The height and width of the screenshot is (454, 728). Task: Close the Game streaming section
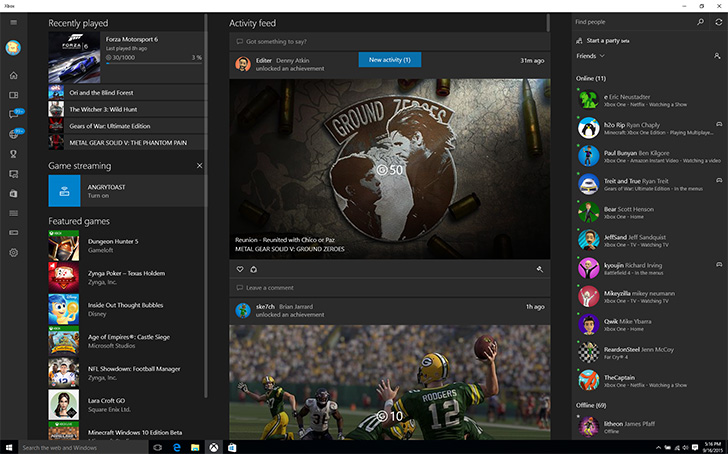coord(199,165)
